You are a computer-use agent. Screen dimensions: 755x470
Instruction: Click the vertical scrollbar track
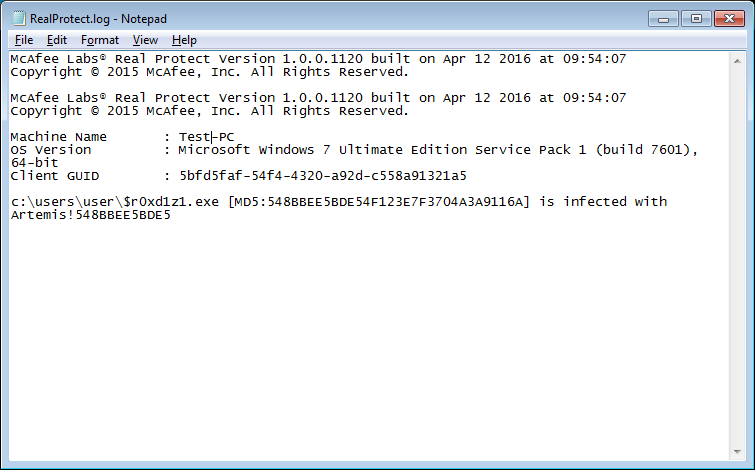[737, 256]
